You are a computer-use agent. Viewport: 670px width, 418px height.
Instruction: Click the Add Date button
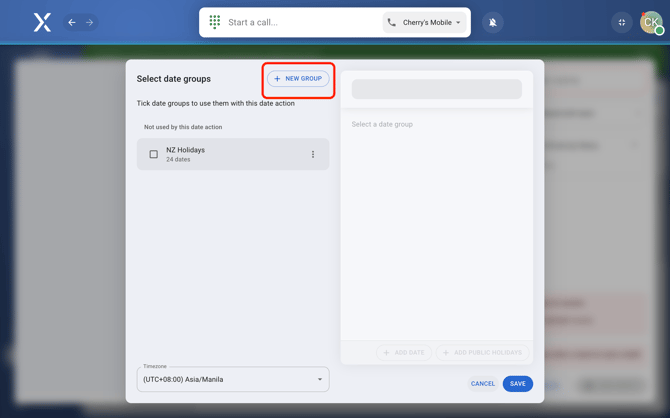(x=404, y=353)
